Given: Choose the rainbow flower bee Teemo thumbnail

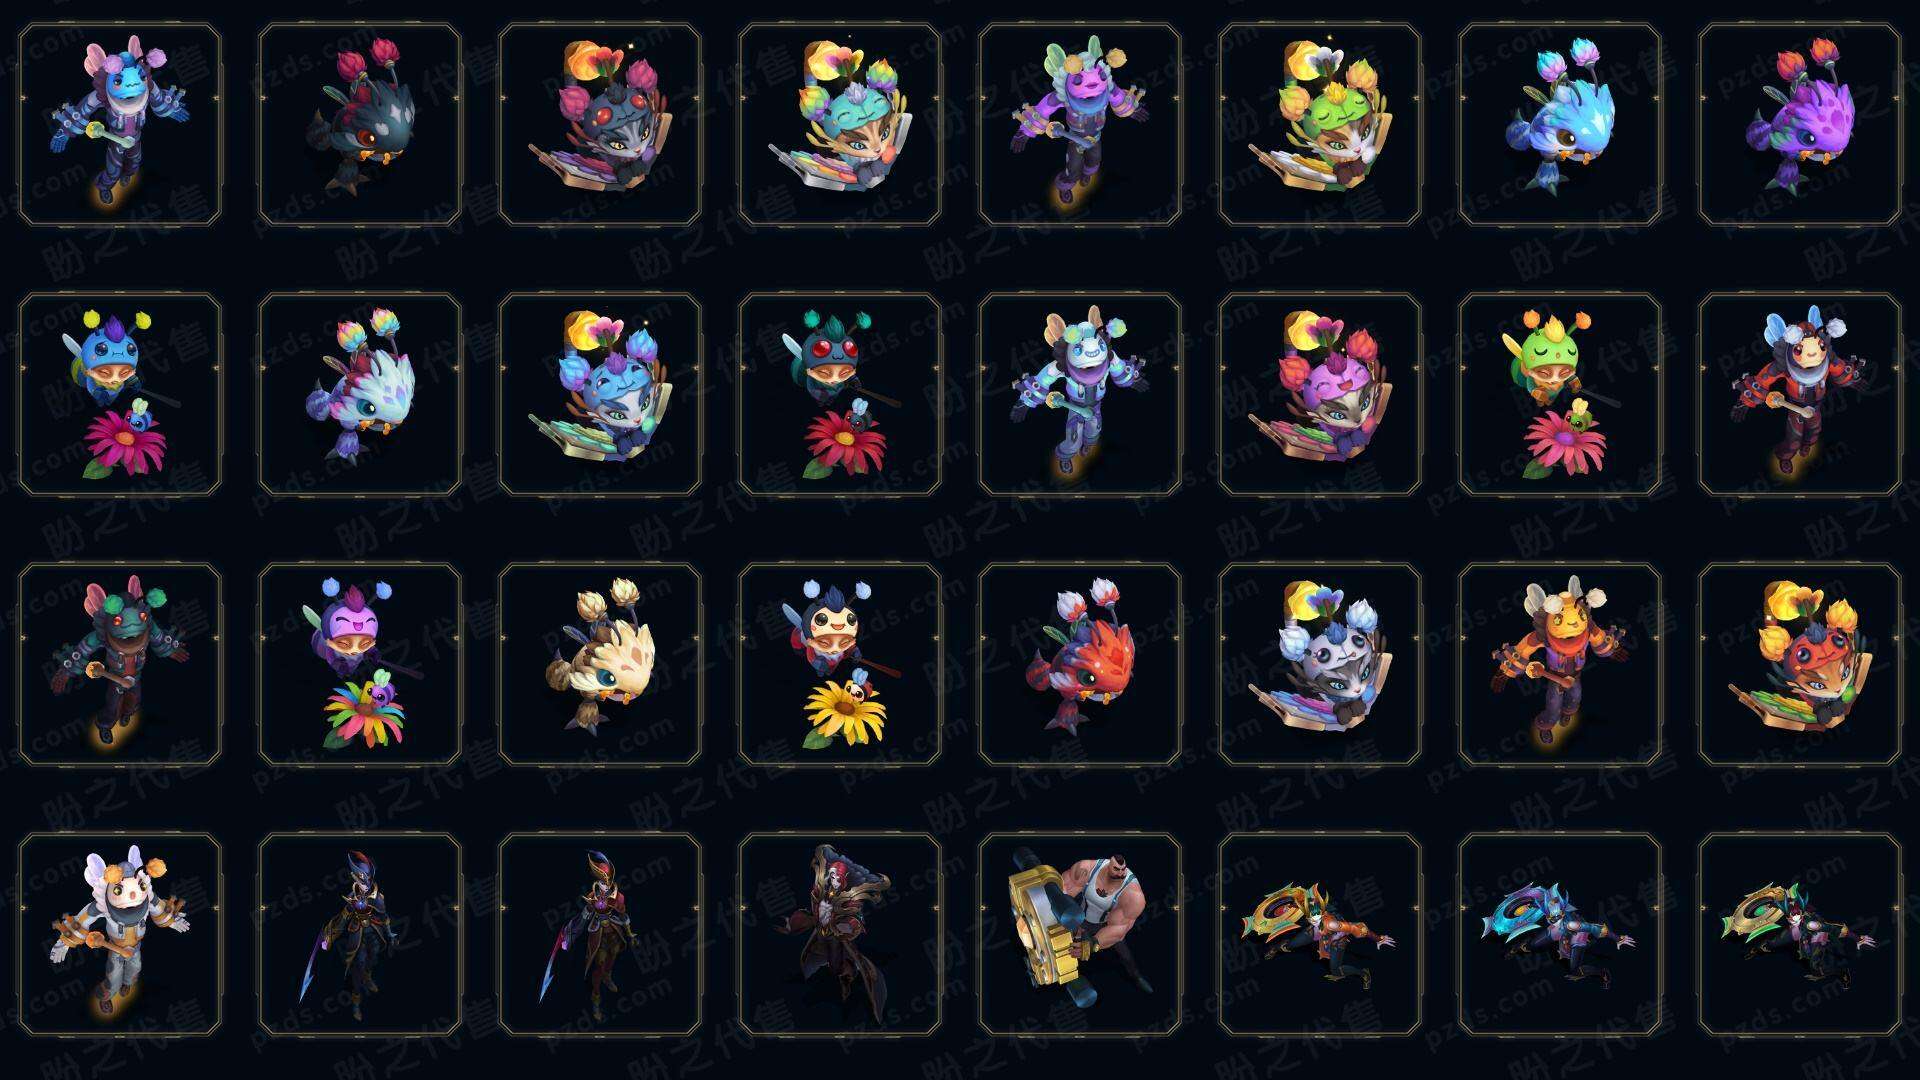Looking at the screenshot, I should point(360,664).
